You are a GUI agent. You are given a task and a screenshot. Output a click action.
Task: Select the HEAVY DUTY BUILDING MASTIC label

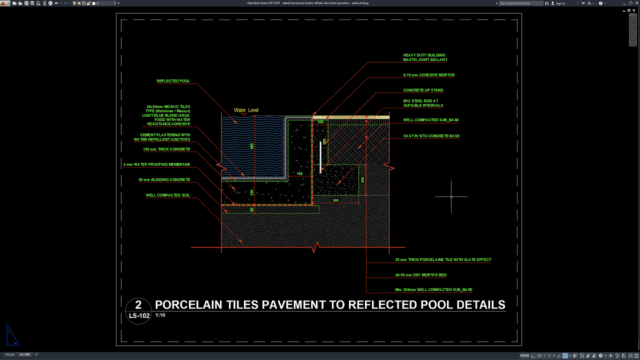click(425, 57)
